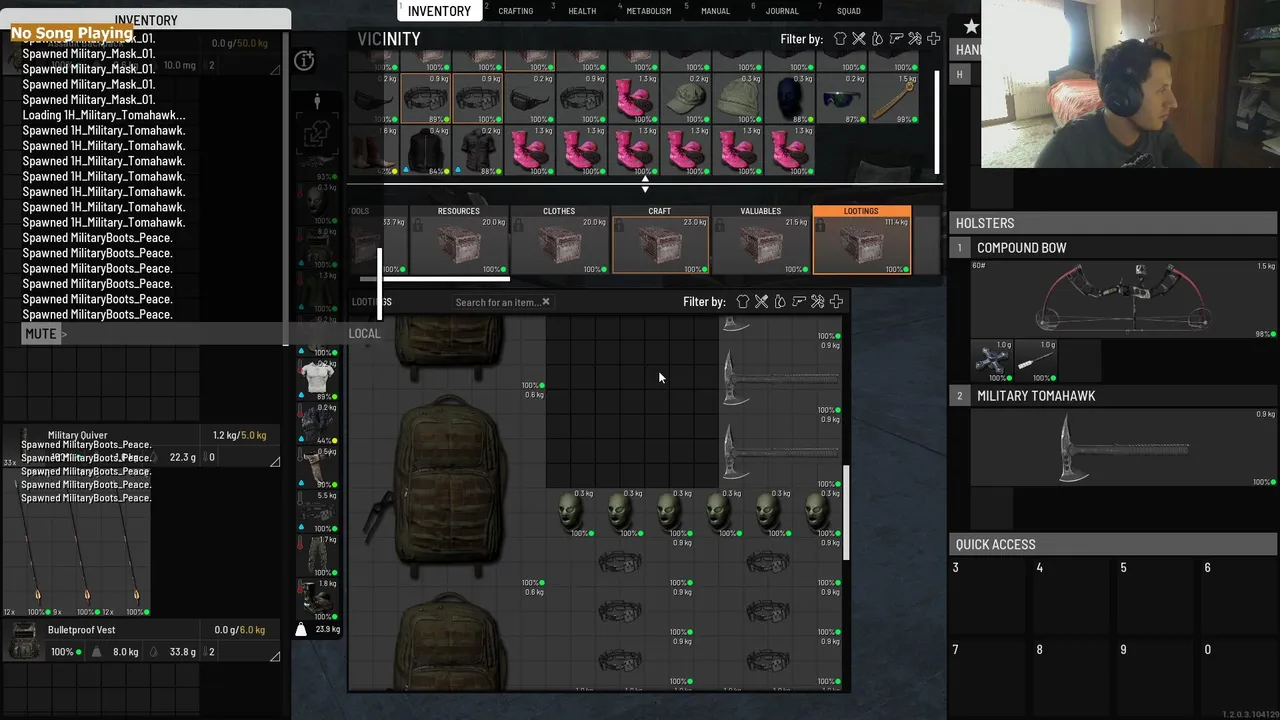Toggle lock on CLOTHES chest
The height and width of the screenshot is (720, 1280).
518,227
